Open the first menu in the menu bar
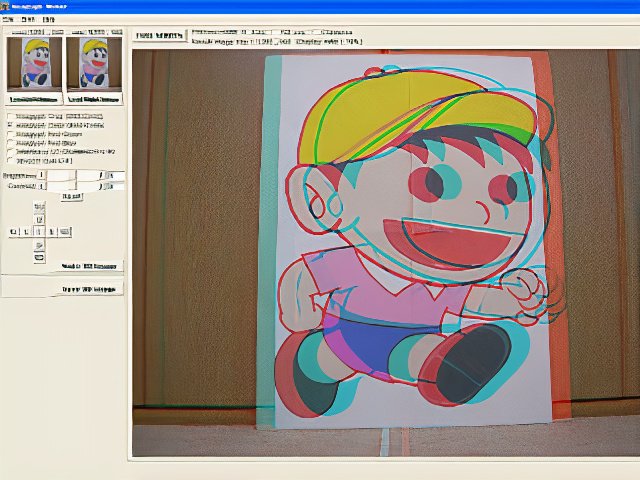 [8, 19]
